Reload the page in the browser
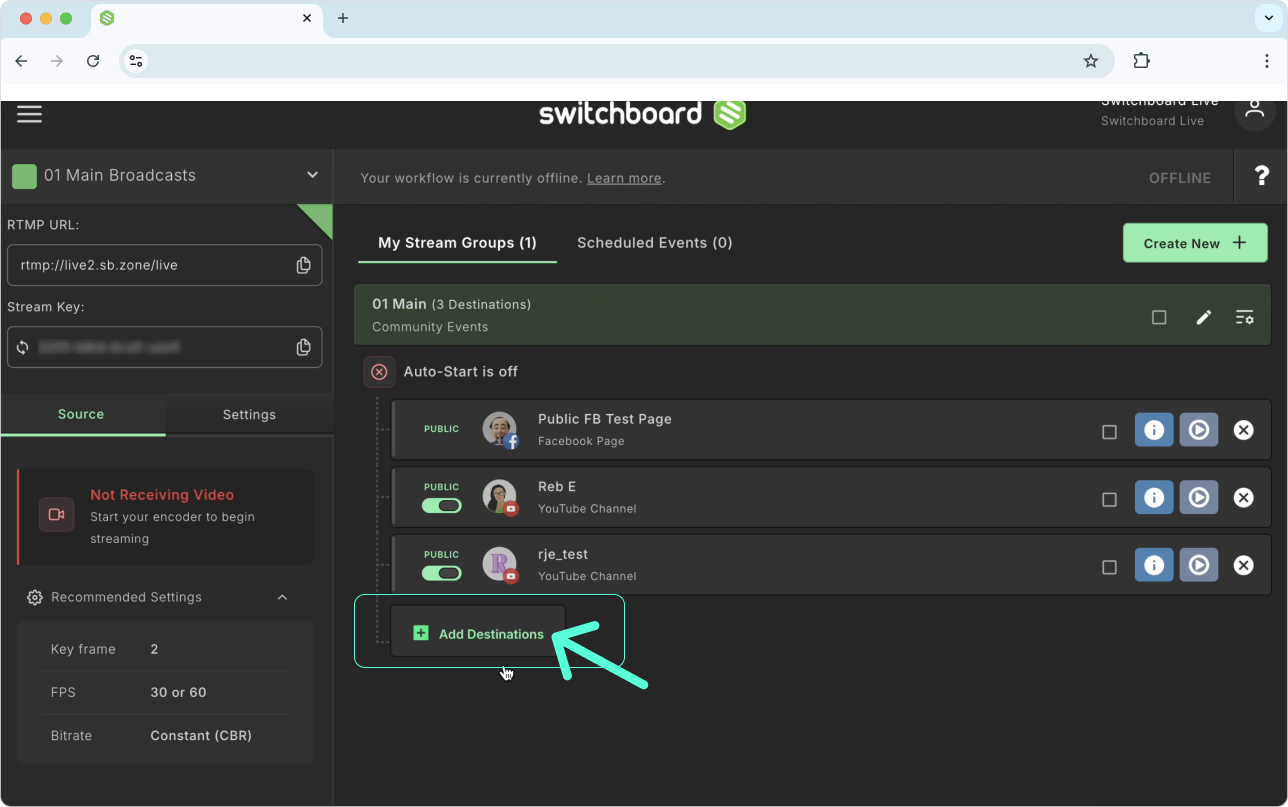This screenshot has height=807, width=1288. click(x=93, y=61)
